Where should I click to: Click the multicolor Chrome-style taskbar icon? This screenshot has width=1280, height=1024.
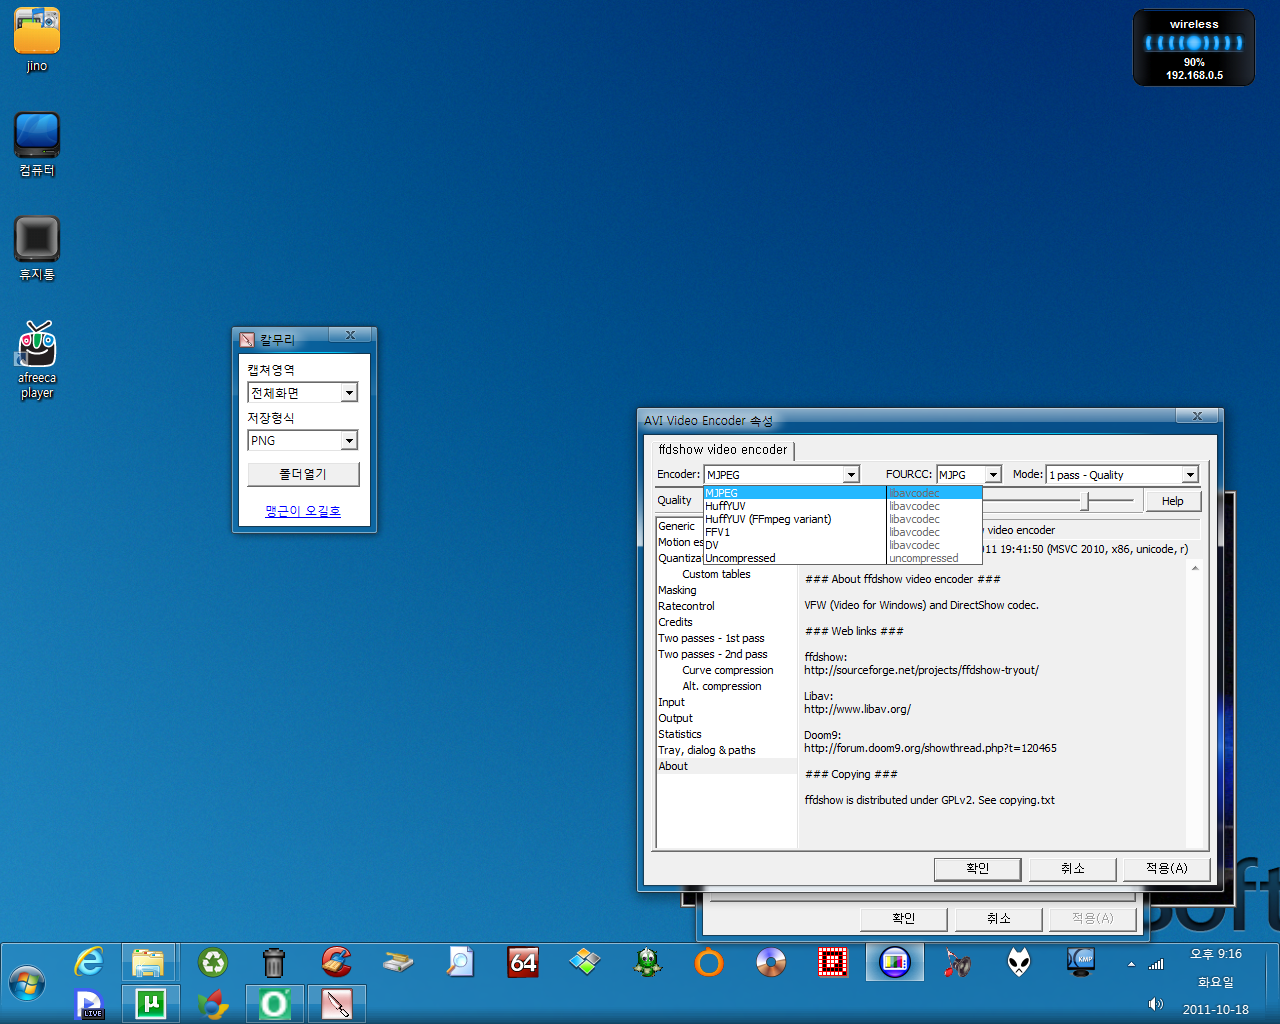pyautogui.click(x=212, y=1003)
